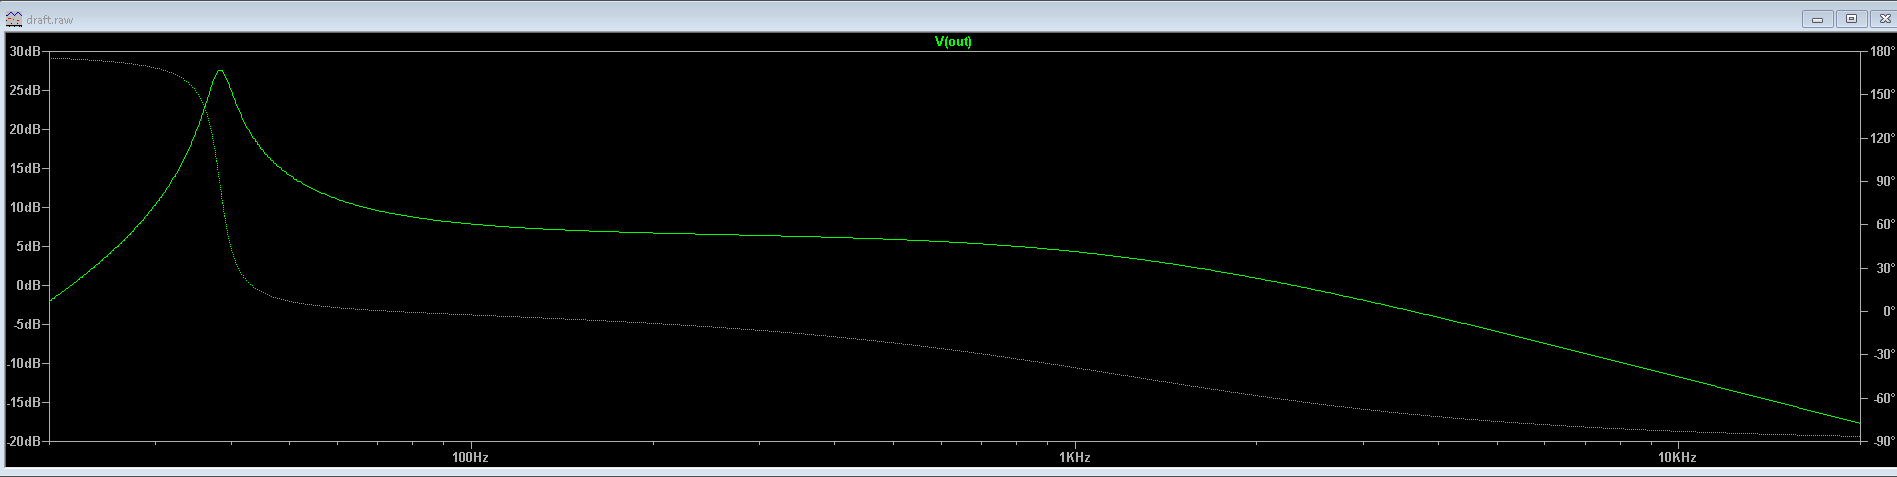Click the resonance peak of the green trace
The image size is (1897, 477).
tap(220, 71)
